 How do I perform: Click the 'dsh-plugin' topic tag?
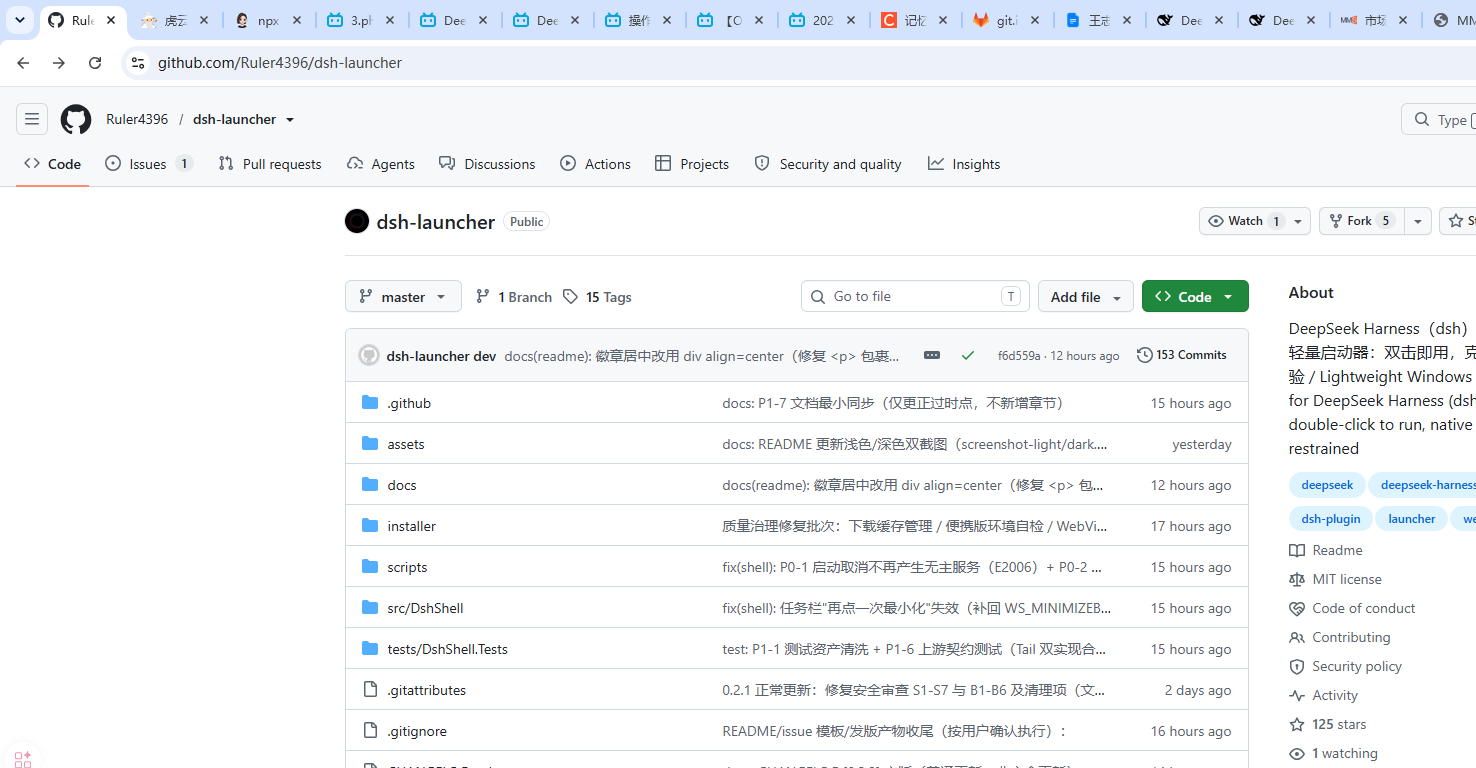pos(1331,519)
